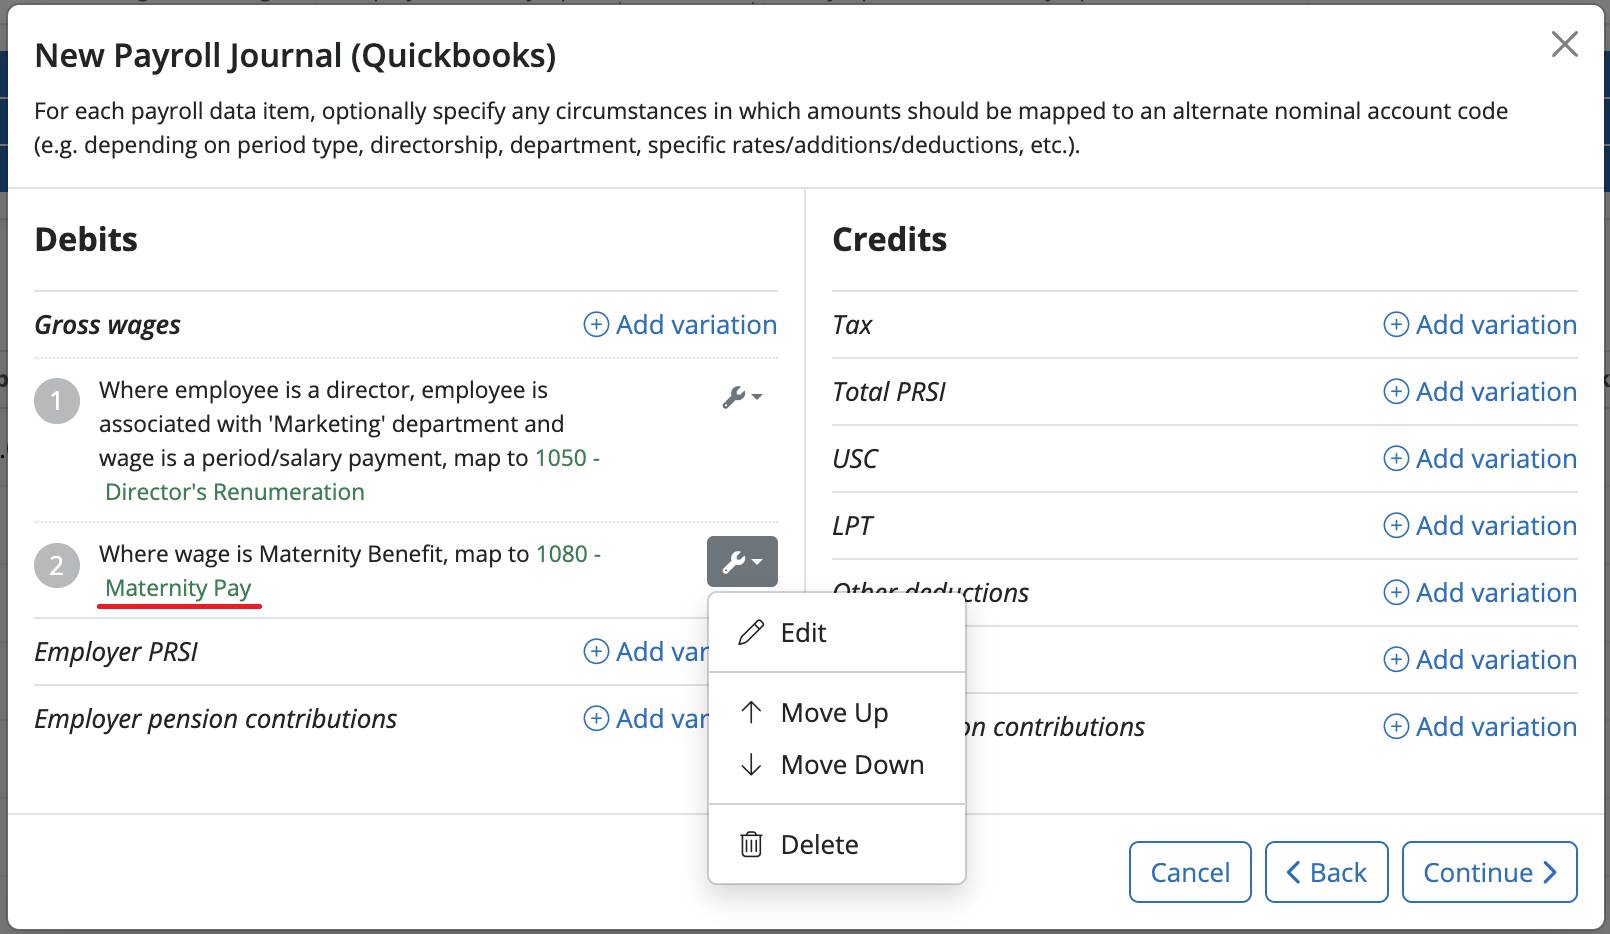
Task: Open the wrench settings for Maternity Benefit variation
Action: pos(742,562)
